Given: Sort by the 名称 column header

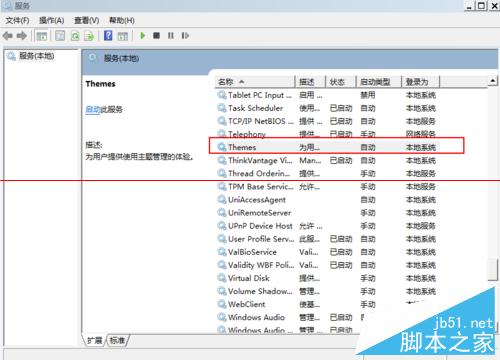Looking at the screenshot, I should [255, 82].
